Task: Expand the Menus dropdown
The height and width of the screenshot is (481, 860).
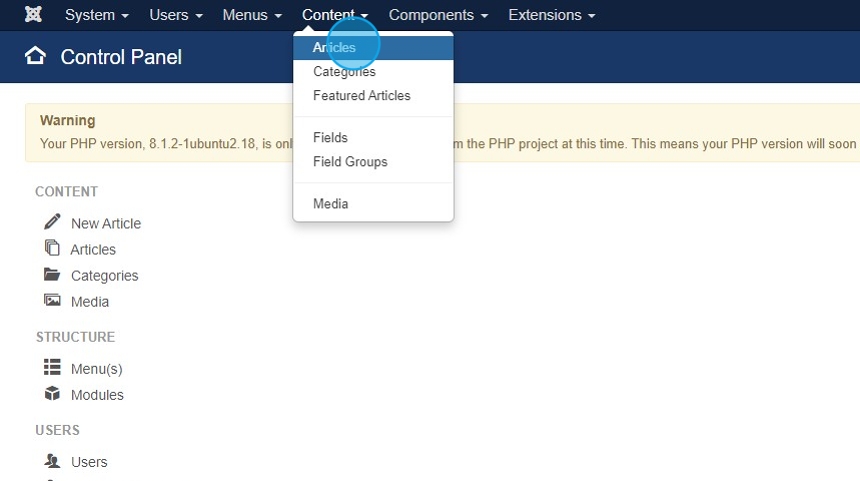Action: tap(252, 15)
